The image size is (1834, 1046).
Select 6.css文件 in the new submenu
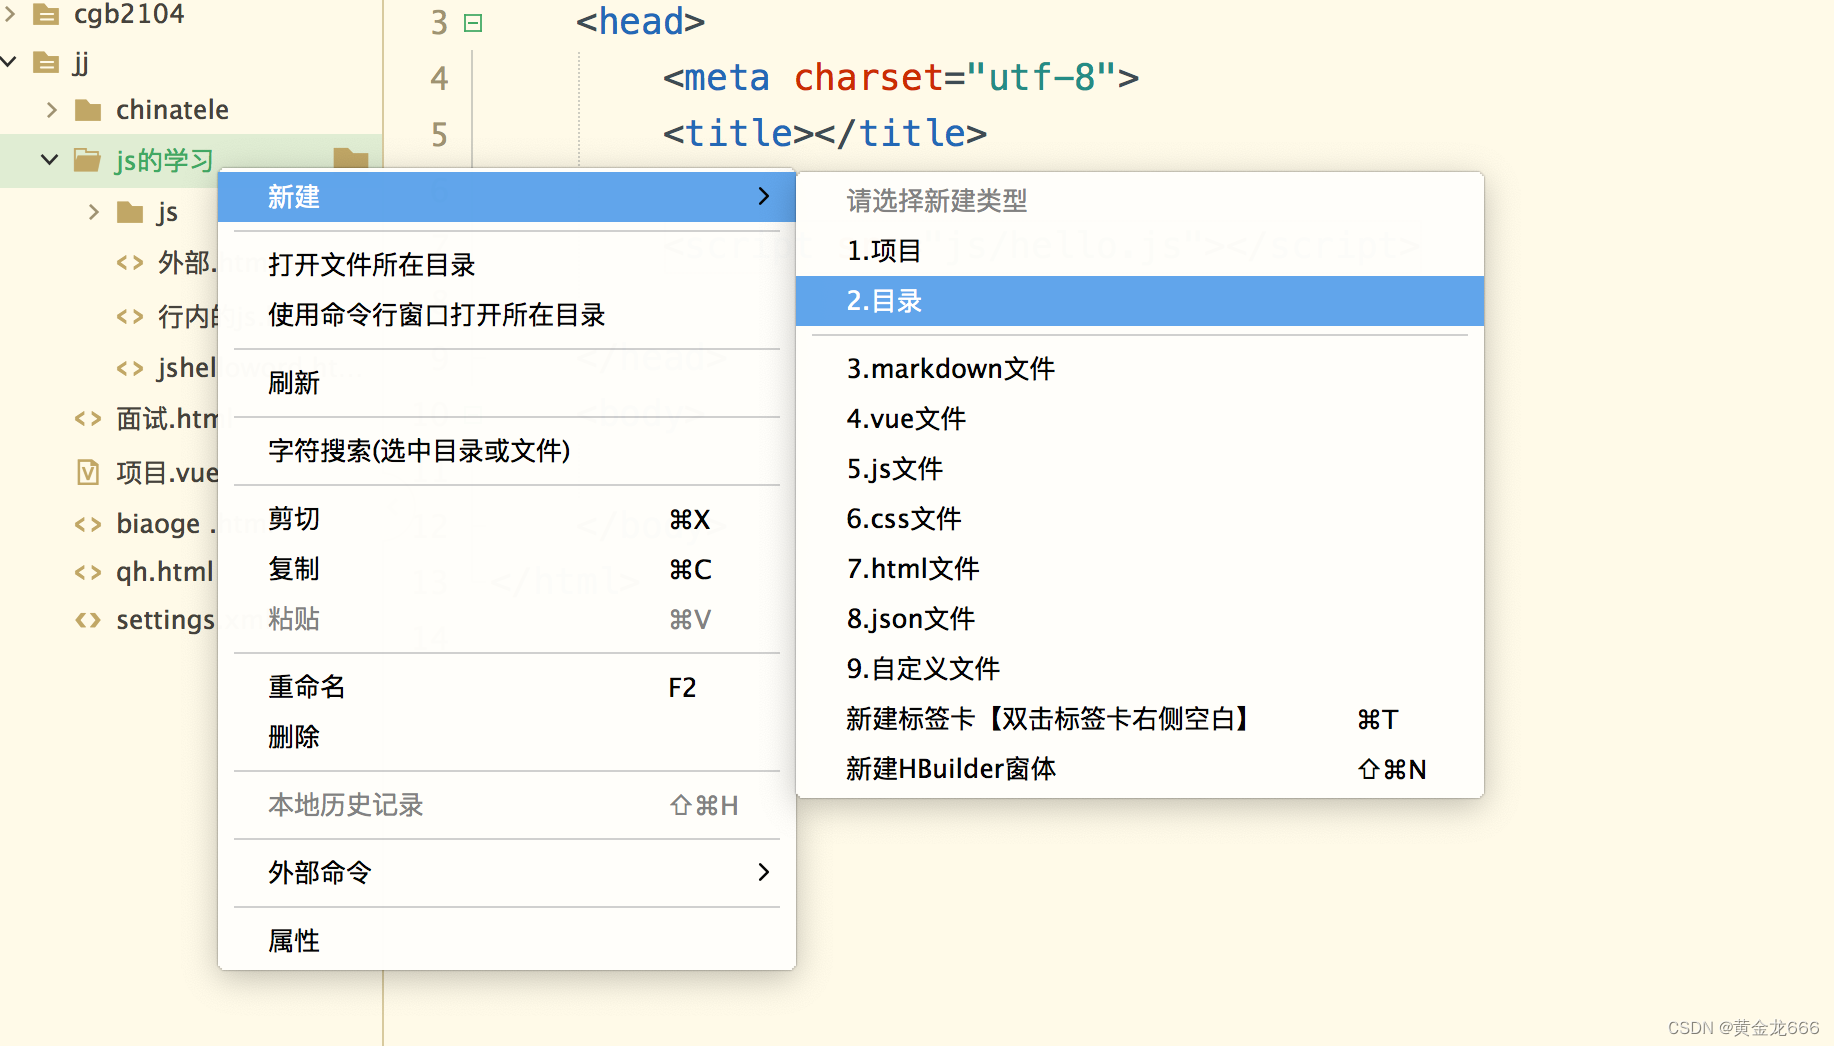pos(1140,519)
